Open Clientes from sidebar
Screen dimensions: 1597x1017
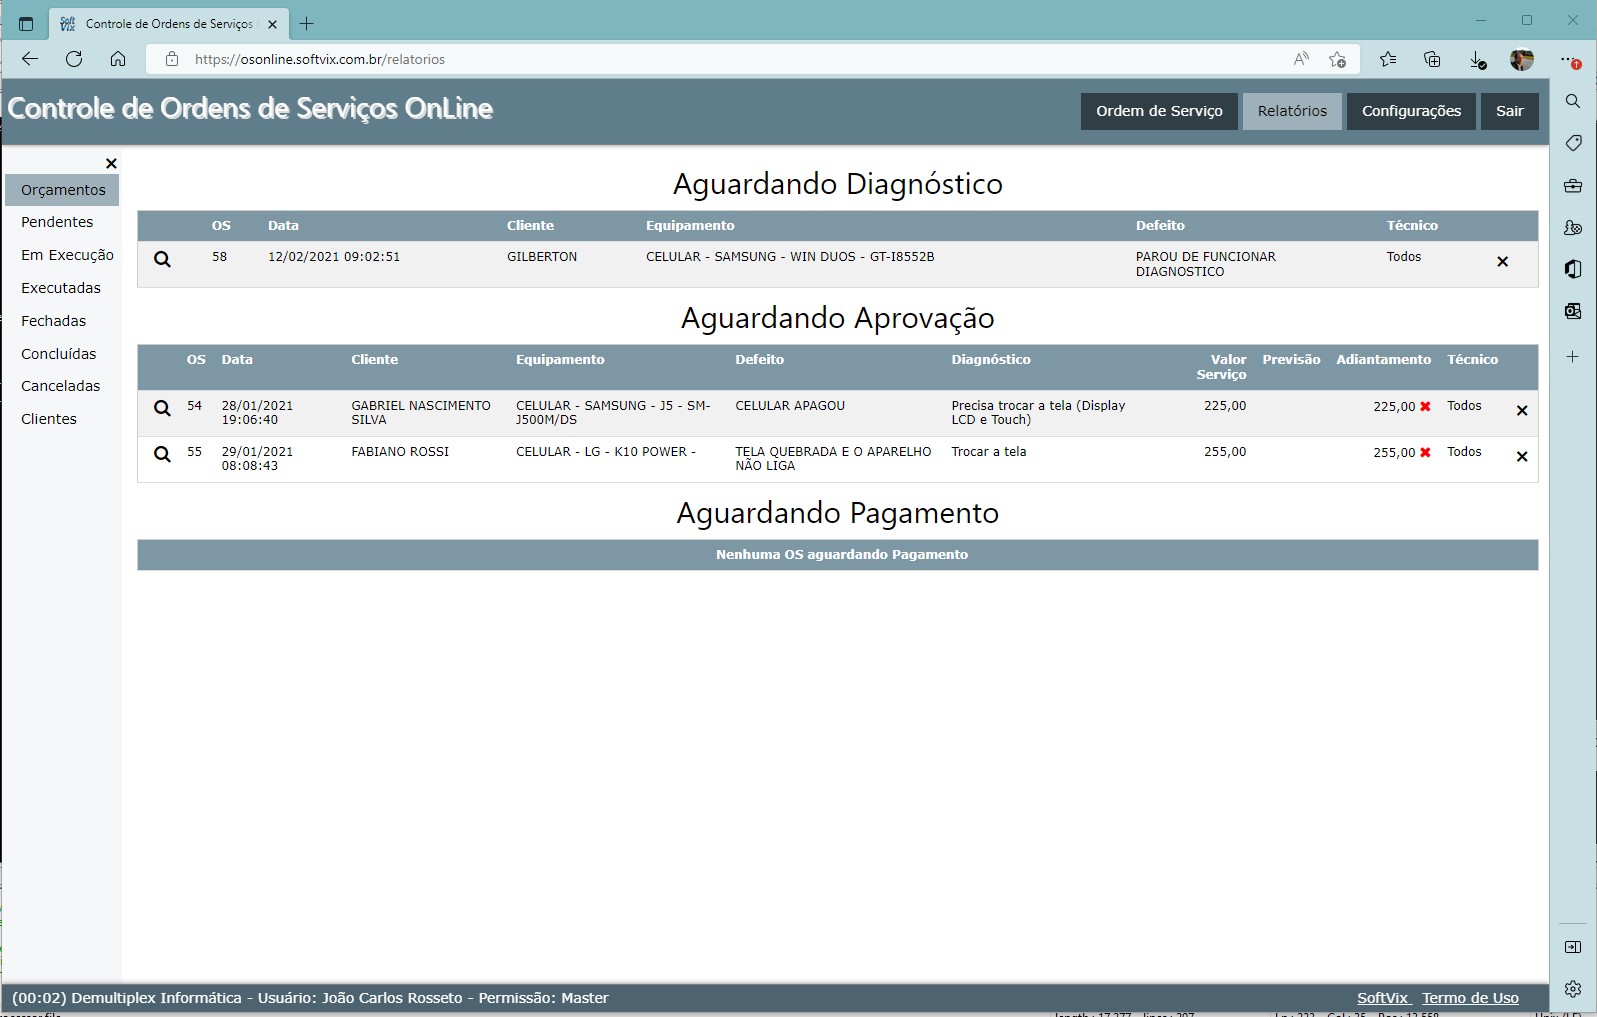pyautogui.click(x=49, y=419)
